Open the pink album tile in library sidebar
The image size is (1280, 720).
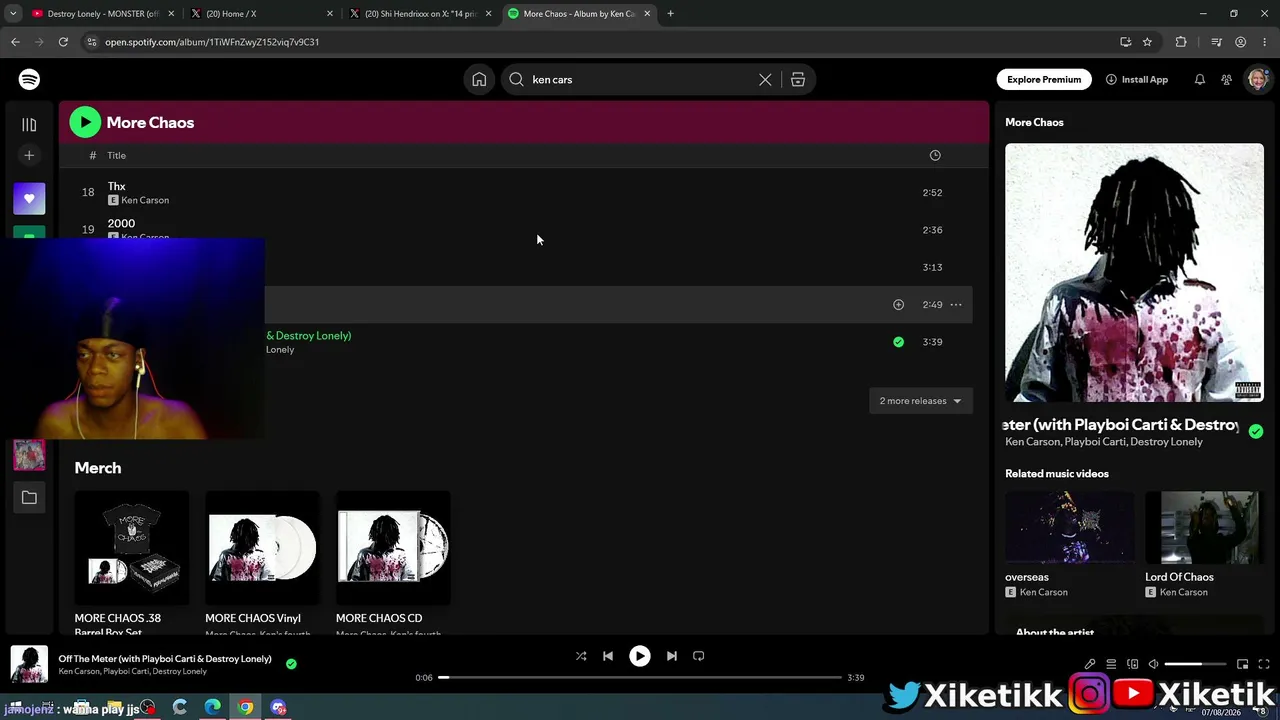[x=29, y=455]
